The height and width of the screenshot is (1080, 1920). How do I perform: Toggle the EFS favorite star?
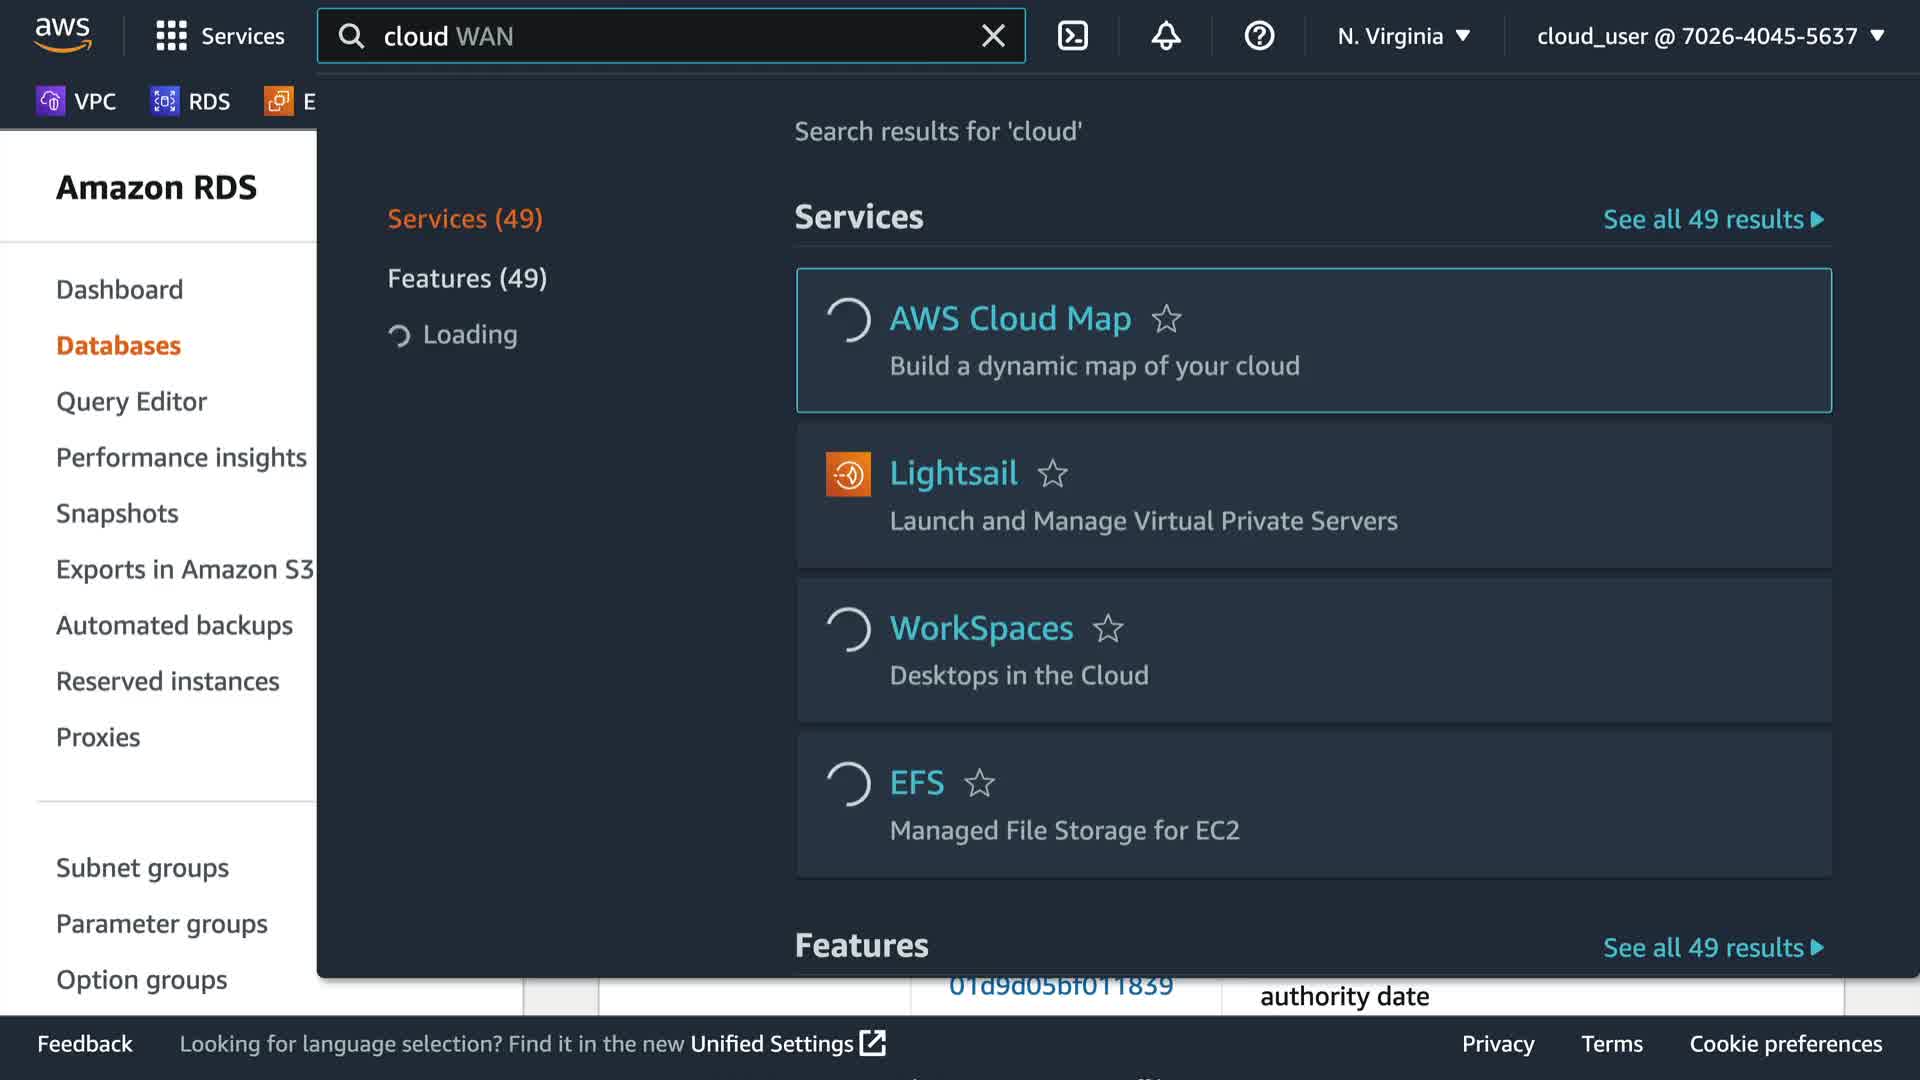(x=979, y=783)
